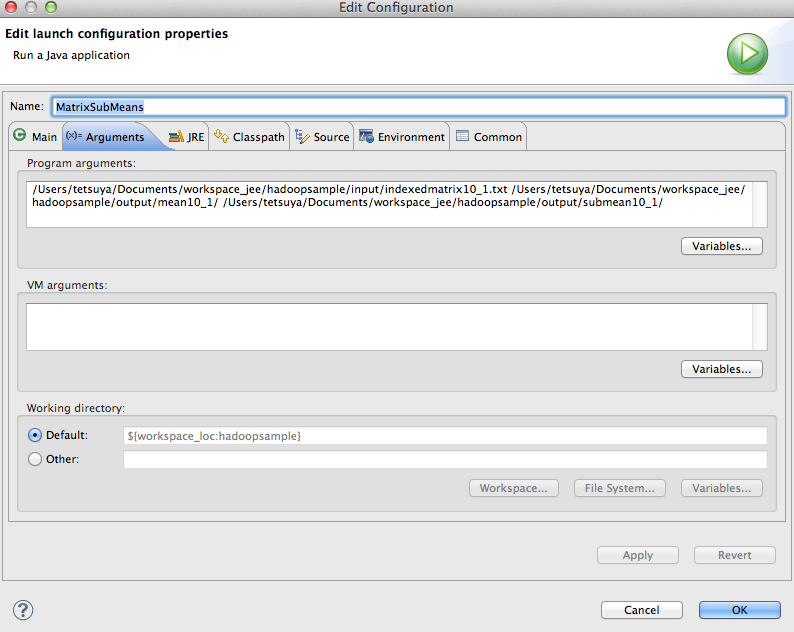Open help via the question mark icon

(23, 610)
